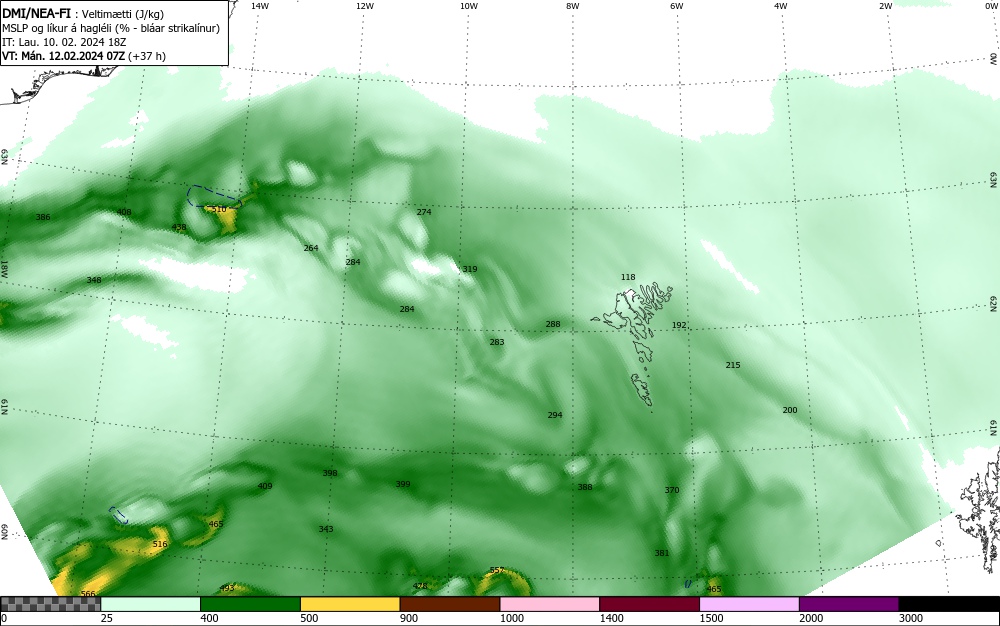Image resolution: width=1000 pixels, height=626 pixels.
Task: Click the 'VT: Mán. 12.02.2024 07Z' valid time
Action: point(64,56)
